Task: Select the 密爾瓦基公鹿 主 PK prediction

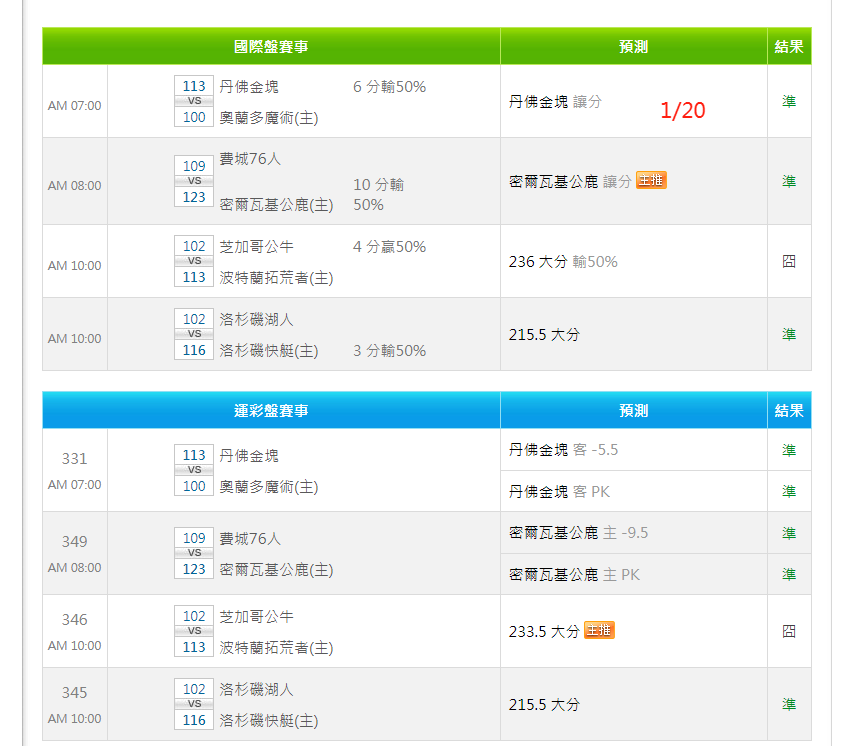Action: point(574,575)
